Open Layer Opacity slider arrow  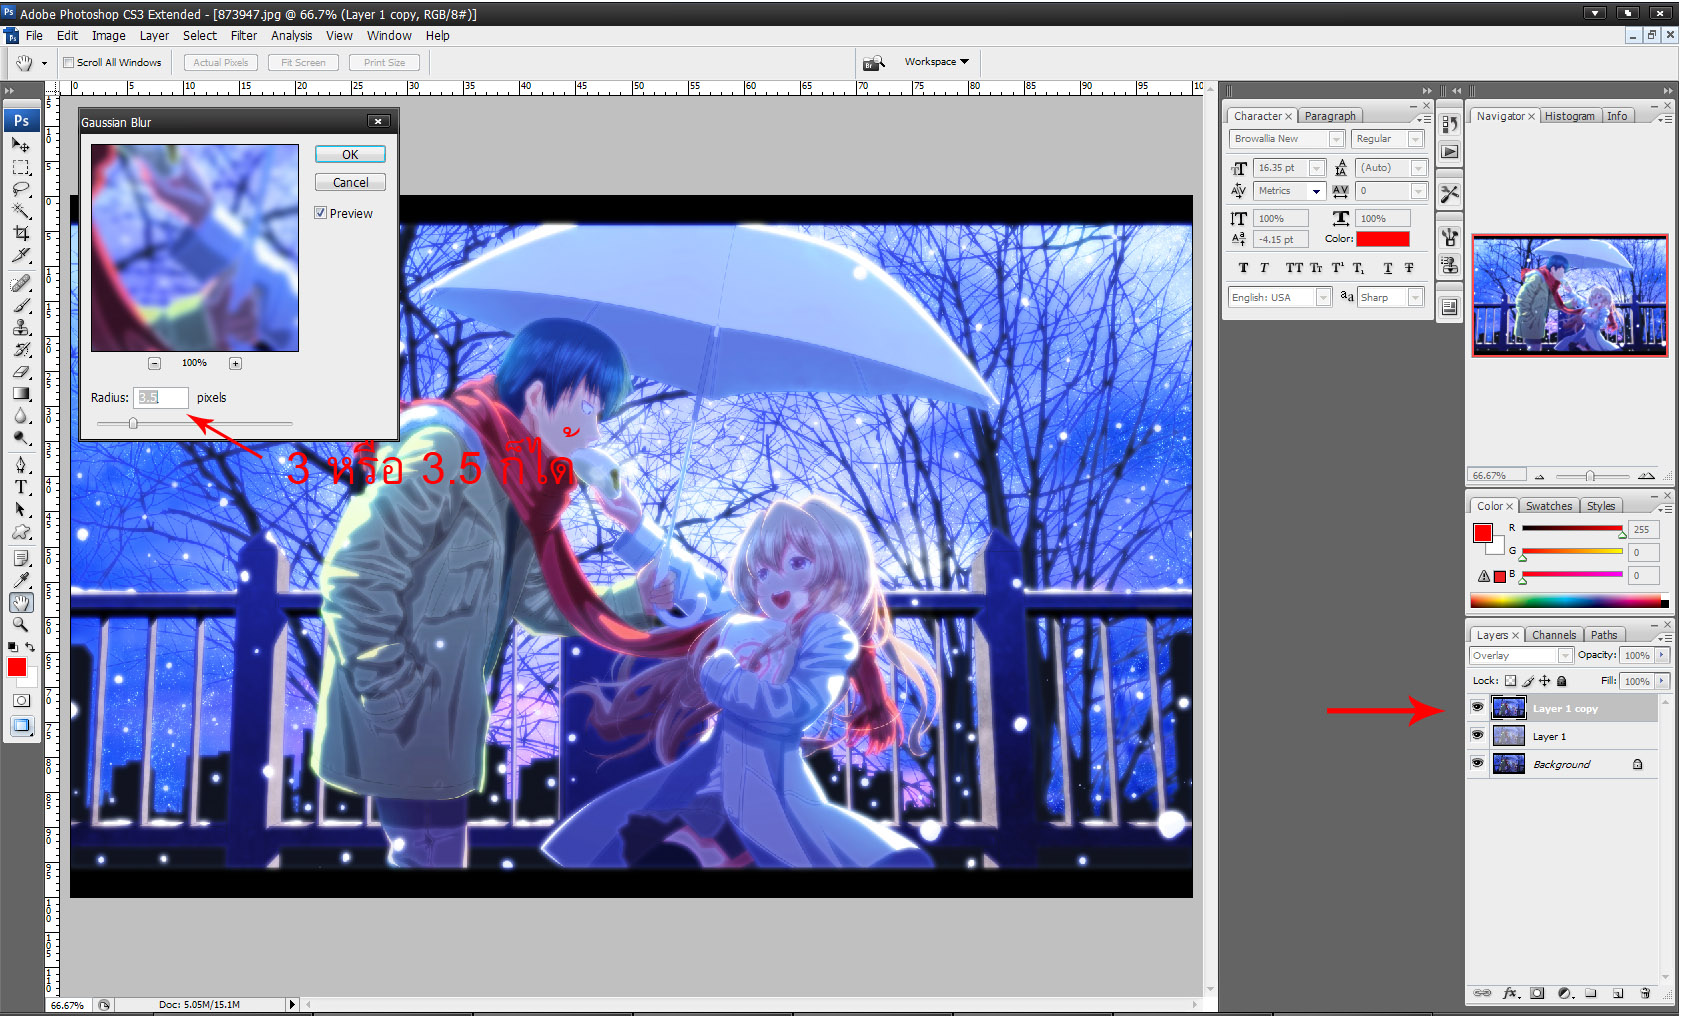click(1662, 655)
